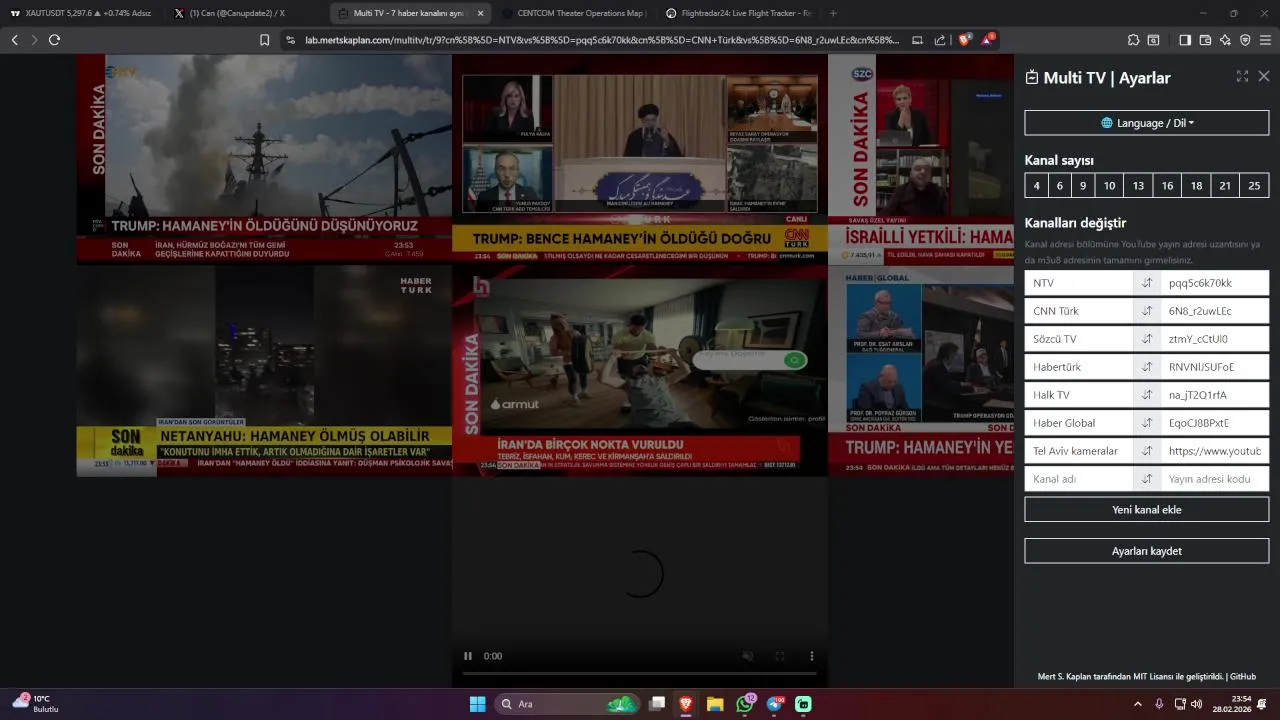
Task: Select the Haber Global stream tile
Action: [x=921, y=371]
